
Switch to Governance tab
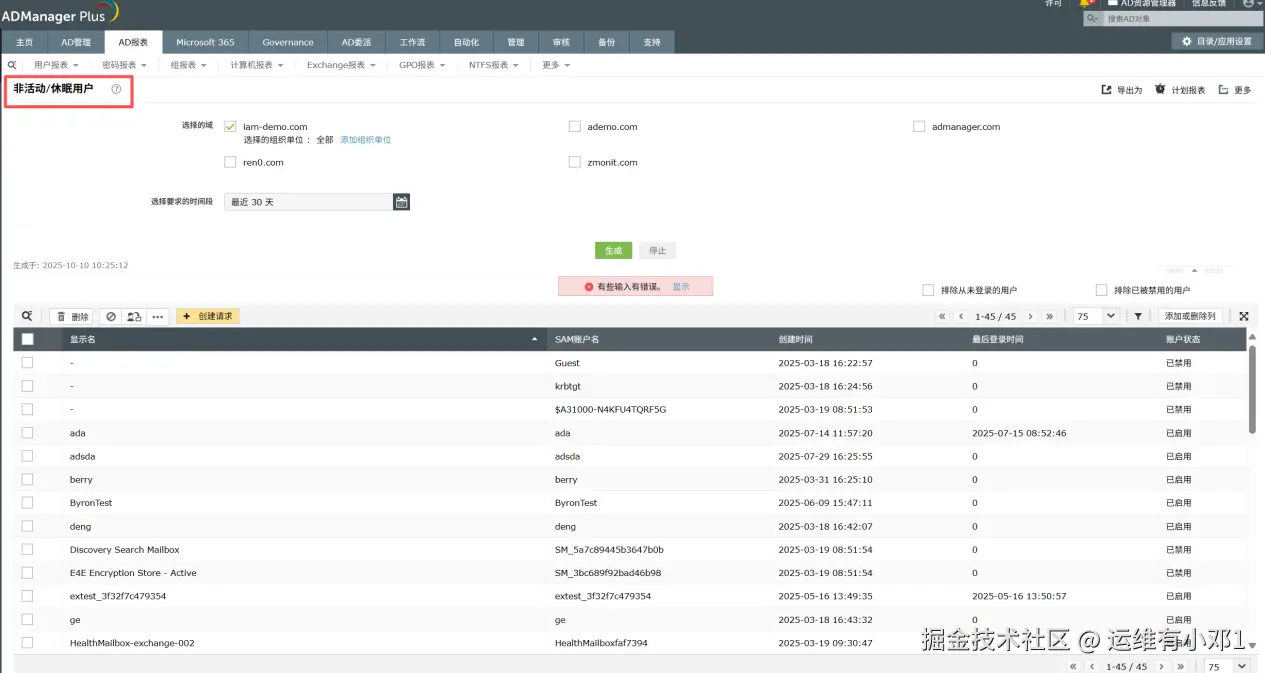click(288, 42)
